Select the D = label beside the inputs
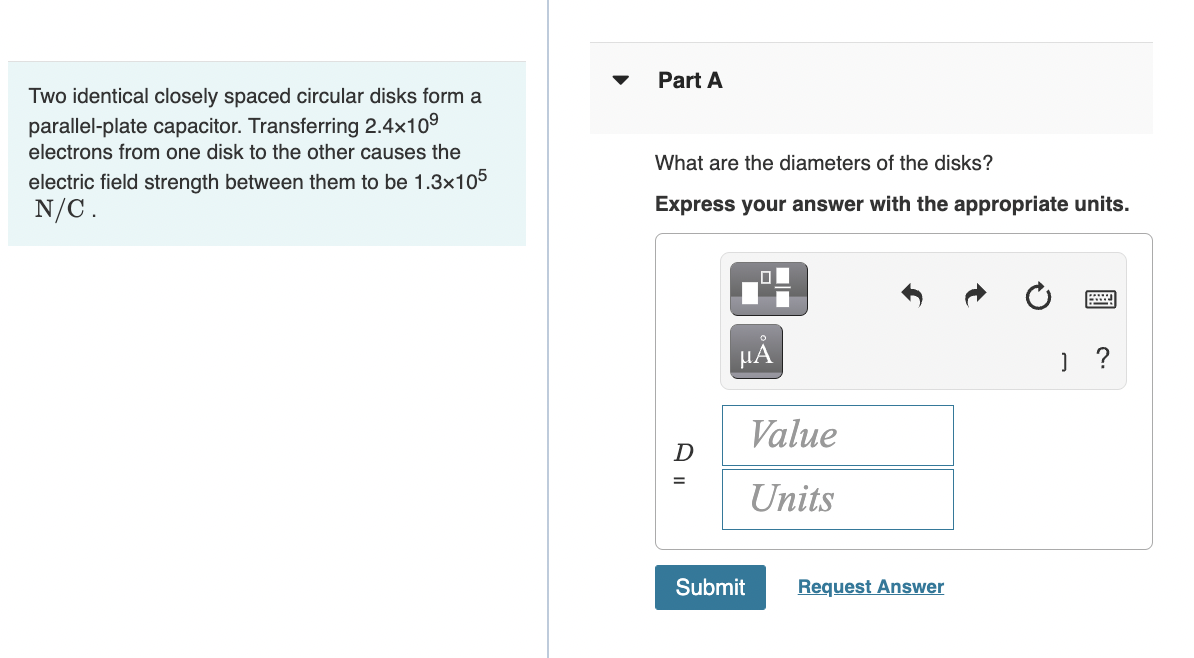1194x658 pixels. pos(681,465)
